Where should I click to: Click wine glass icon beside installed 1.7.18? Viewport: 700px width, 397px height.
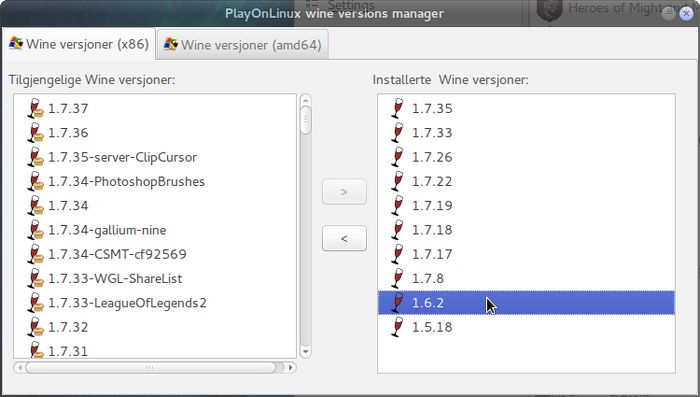397,230
